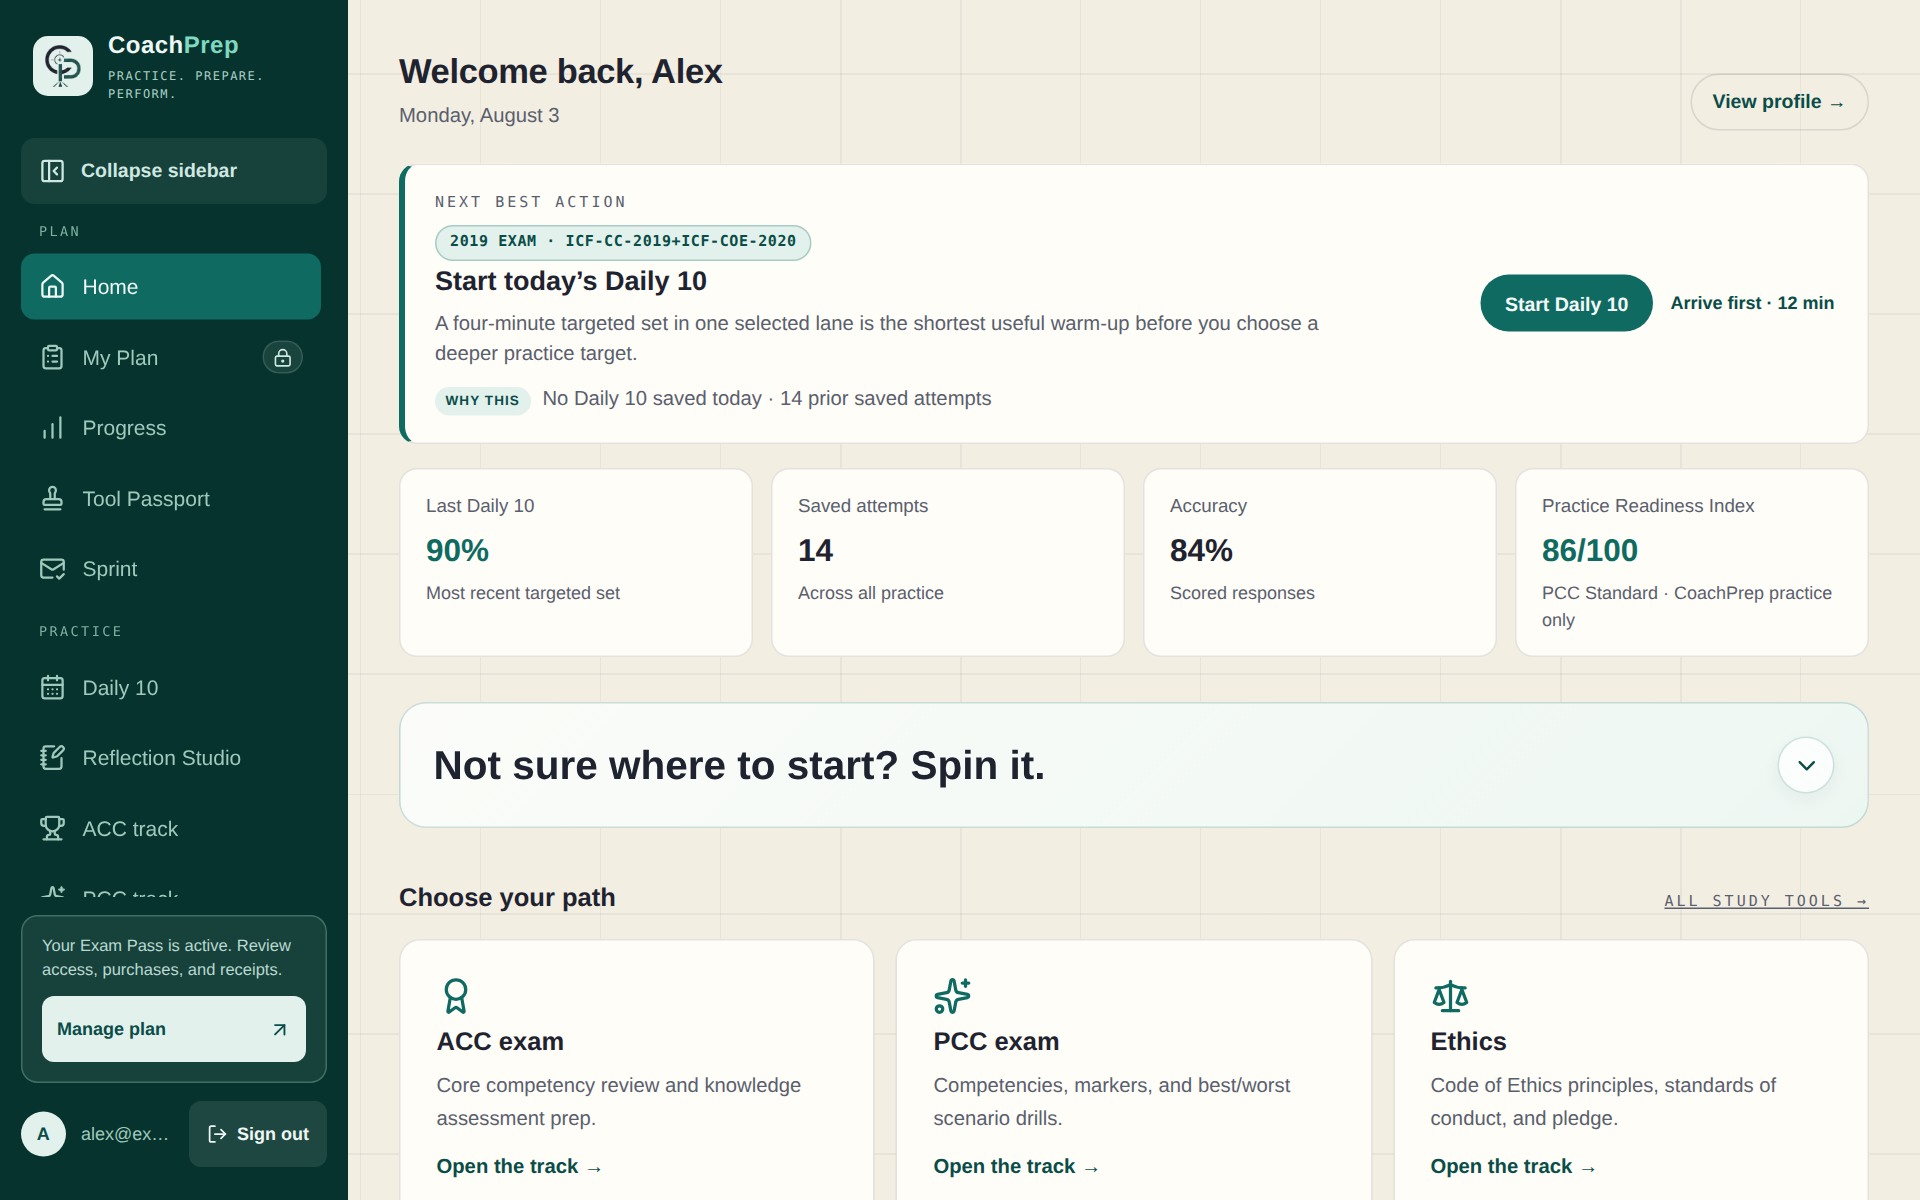Click the lock badge beside My Plan
Image resolution: width=1920 pixels, height=1200 pixels.
click(x=283, y=357)
